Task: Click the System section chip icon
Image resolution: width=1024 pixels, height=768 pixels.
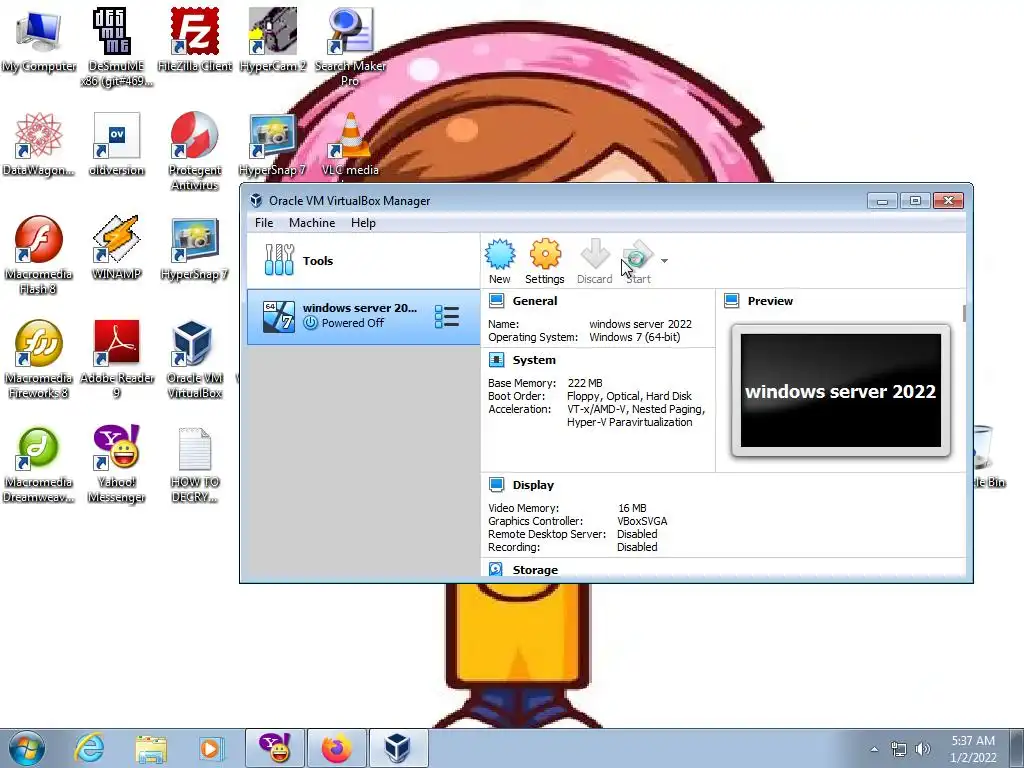Action: click(496, 360)
